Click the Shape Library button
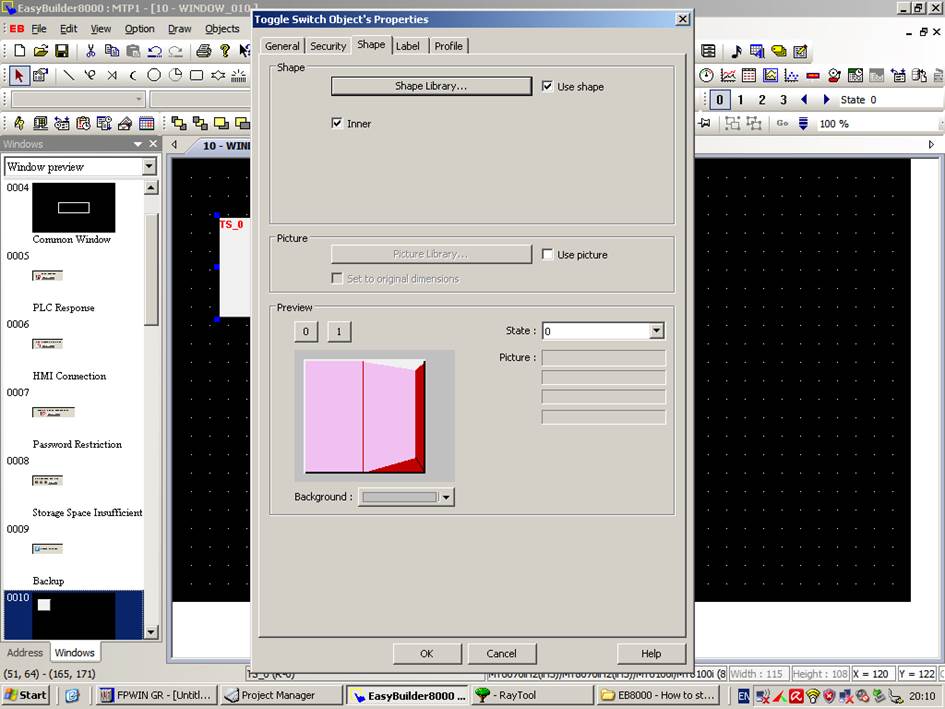945x709 pixels. coord(430,86)
